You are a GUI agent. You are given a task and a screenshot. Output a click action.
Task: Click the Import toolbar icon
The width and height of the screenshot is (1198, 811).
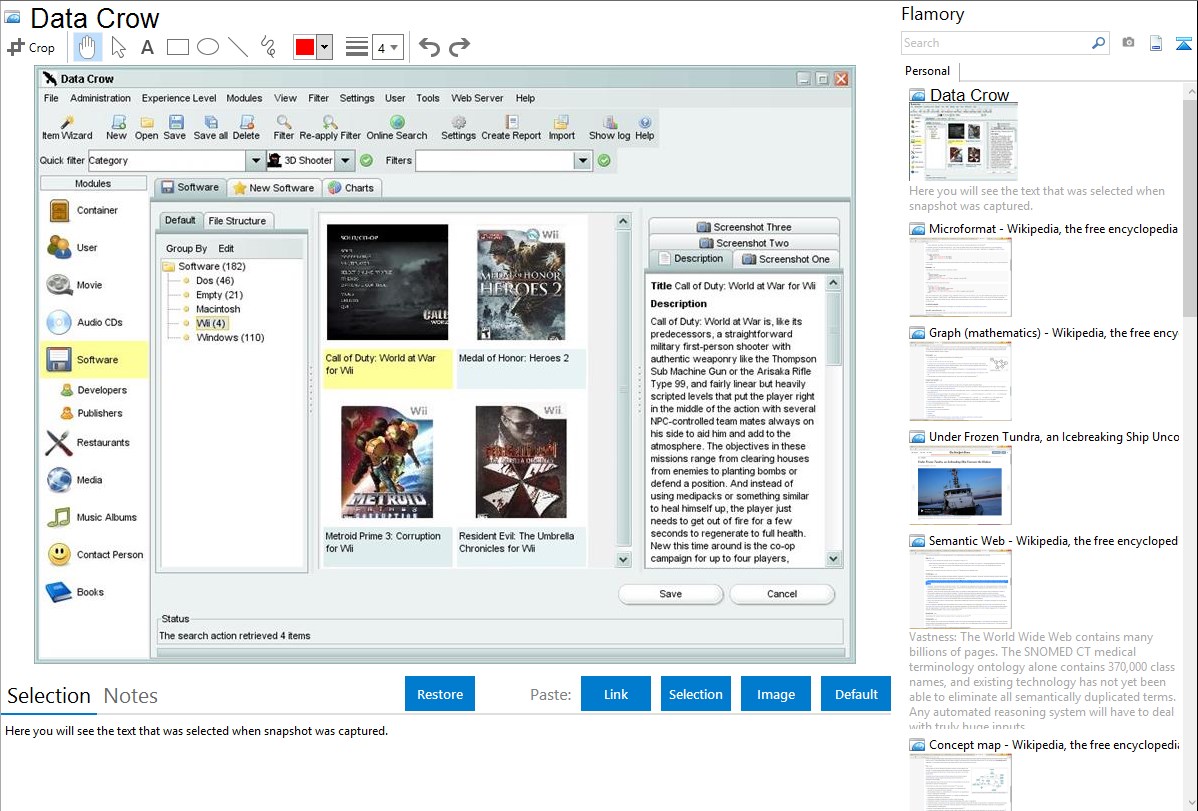562,128
